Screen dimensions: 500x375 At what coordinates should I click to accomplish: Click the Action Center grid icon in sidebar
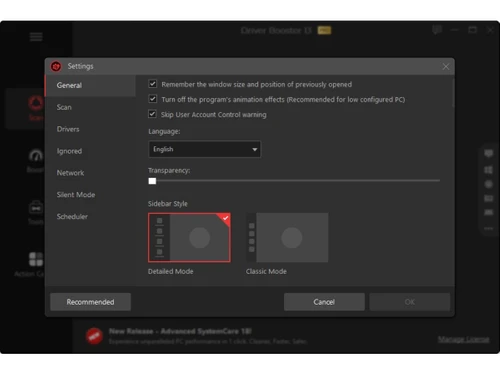[36, 259]
